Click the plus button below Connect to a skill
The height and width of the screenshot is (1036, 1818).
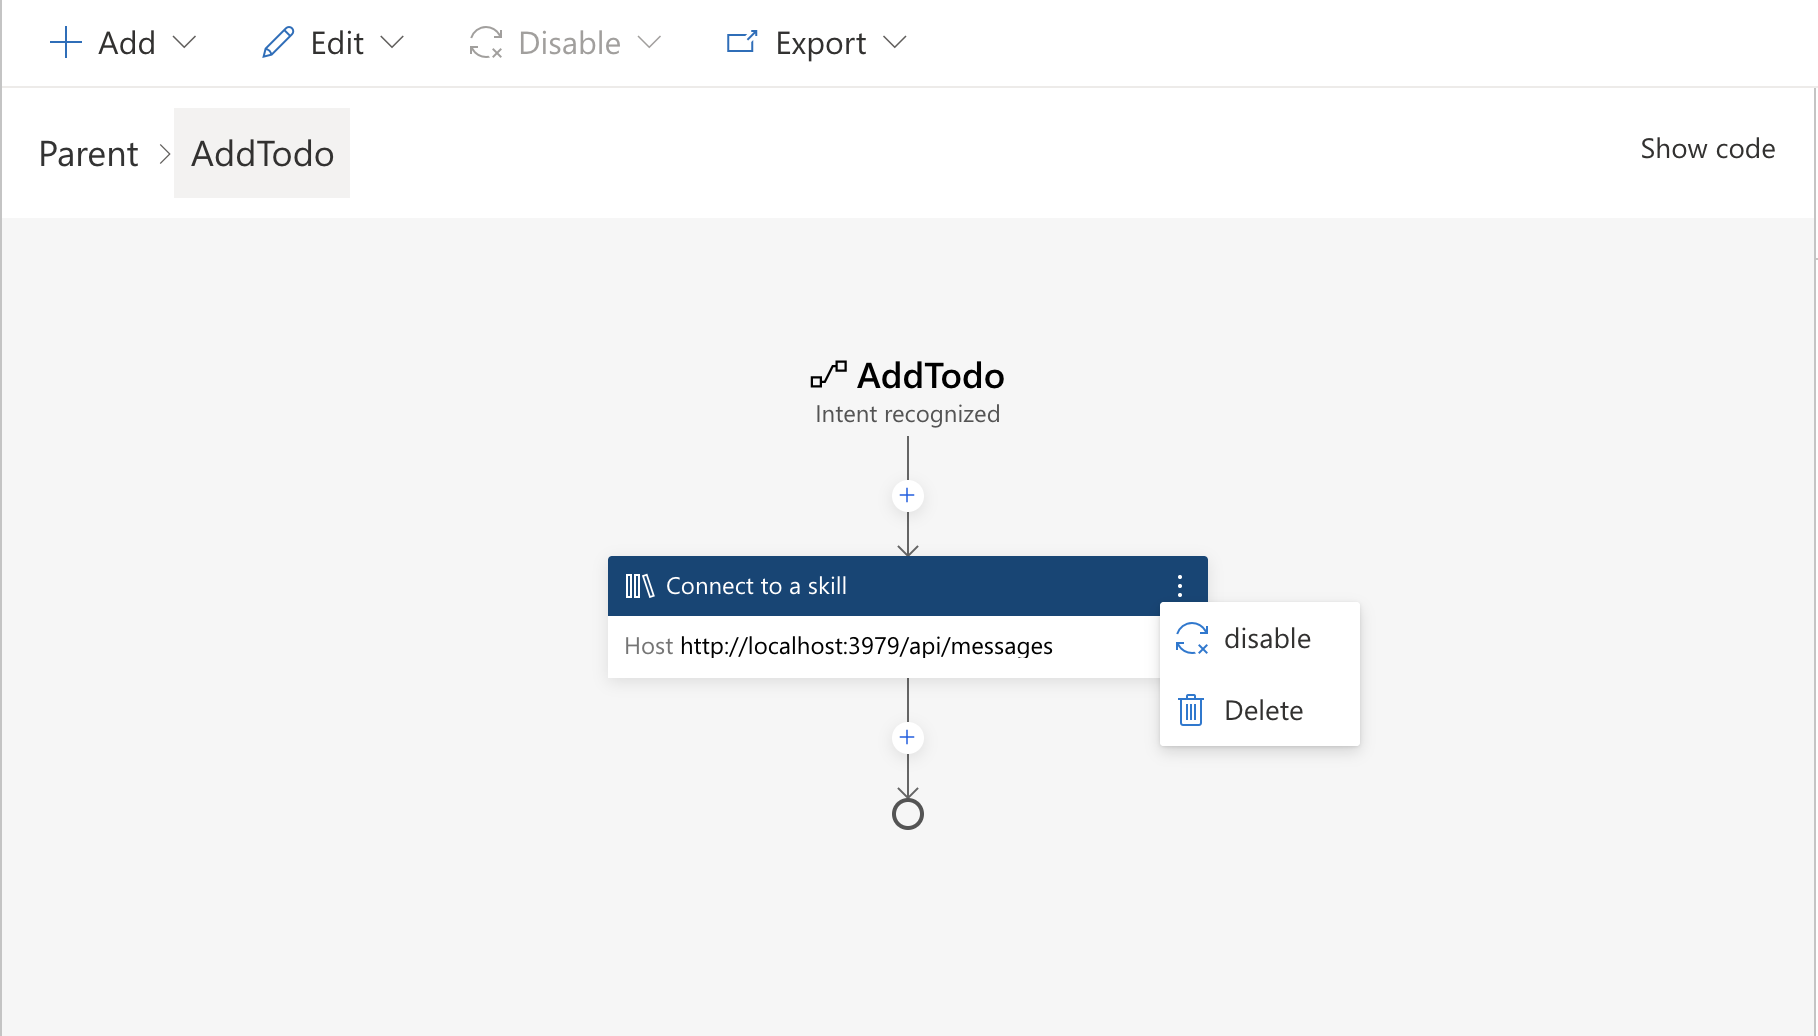coord(907,737)
